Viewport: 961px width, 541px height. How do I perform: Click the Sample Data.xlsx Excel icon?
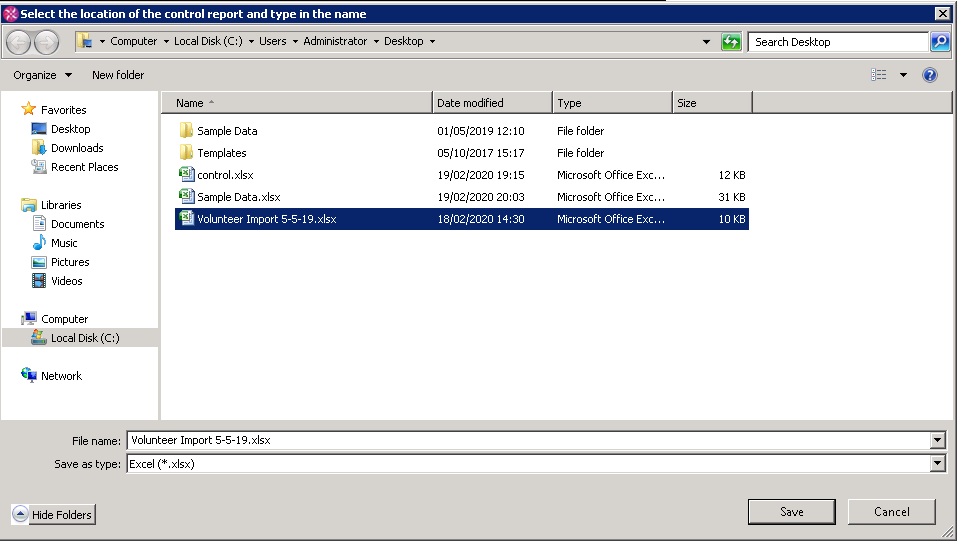tap(186, 197)
